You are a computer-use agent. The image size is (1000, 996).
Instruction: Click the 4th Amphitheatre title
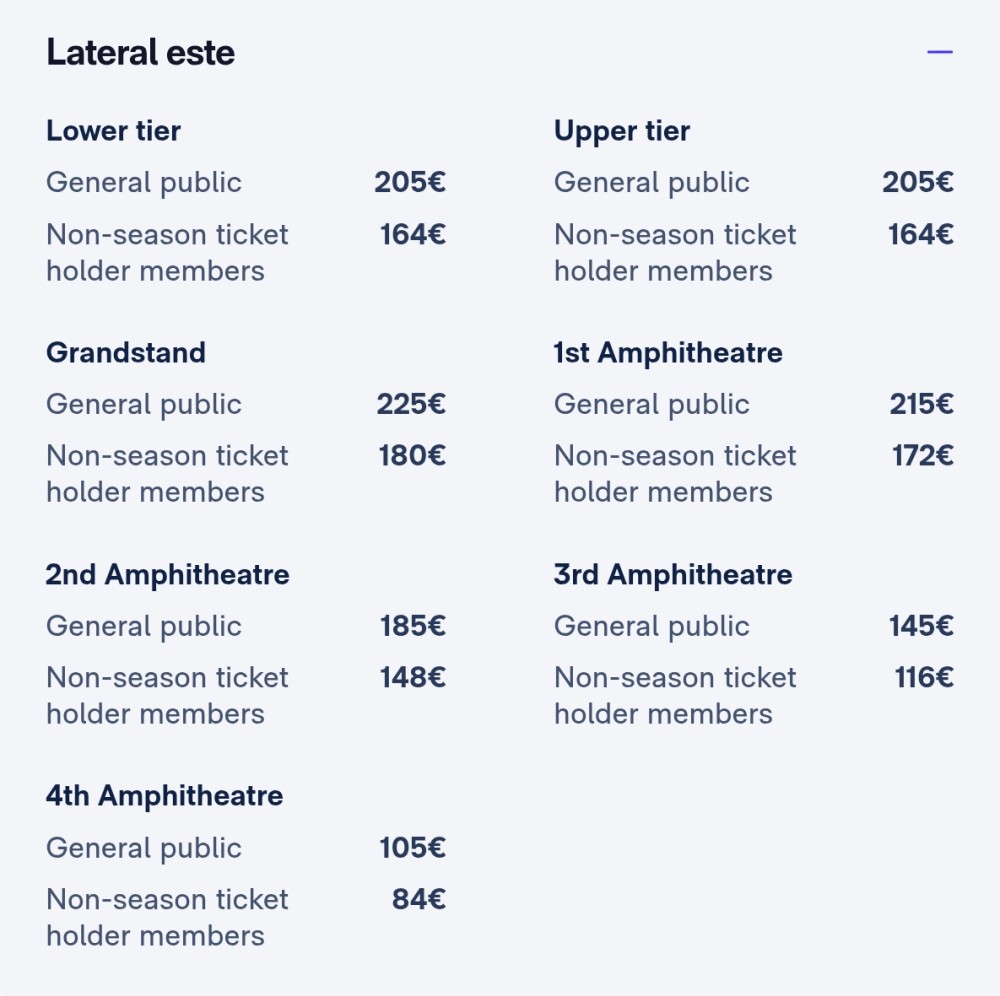[x=165, y=796]
